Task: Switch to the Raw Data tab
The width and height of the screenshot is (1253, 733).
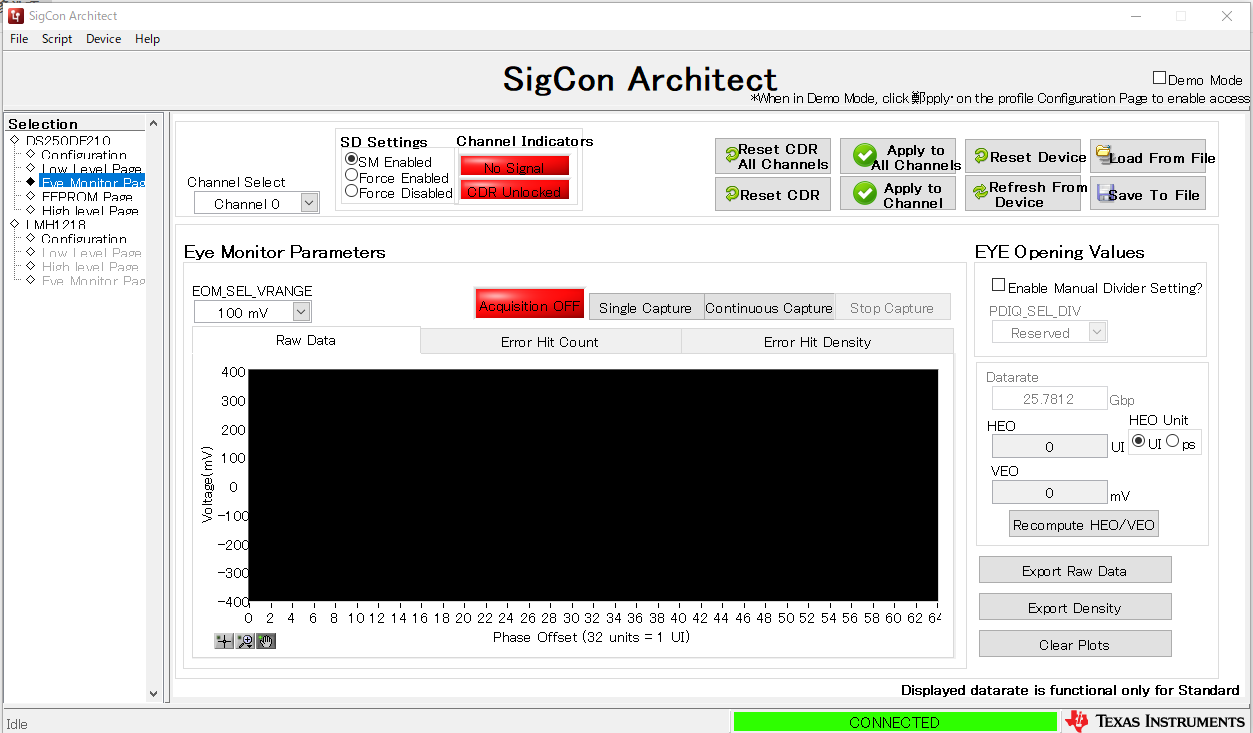Action: tap(306, 340)
